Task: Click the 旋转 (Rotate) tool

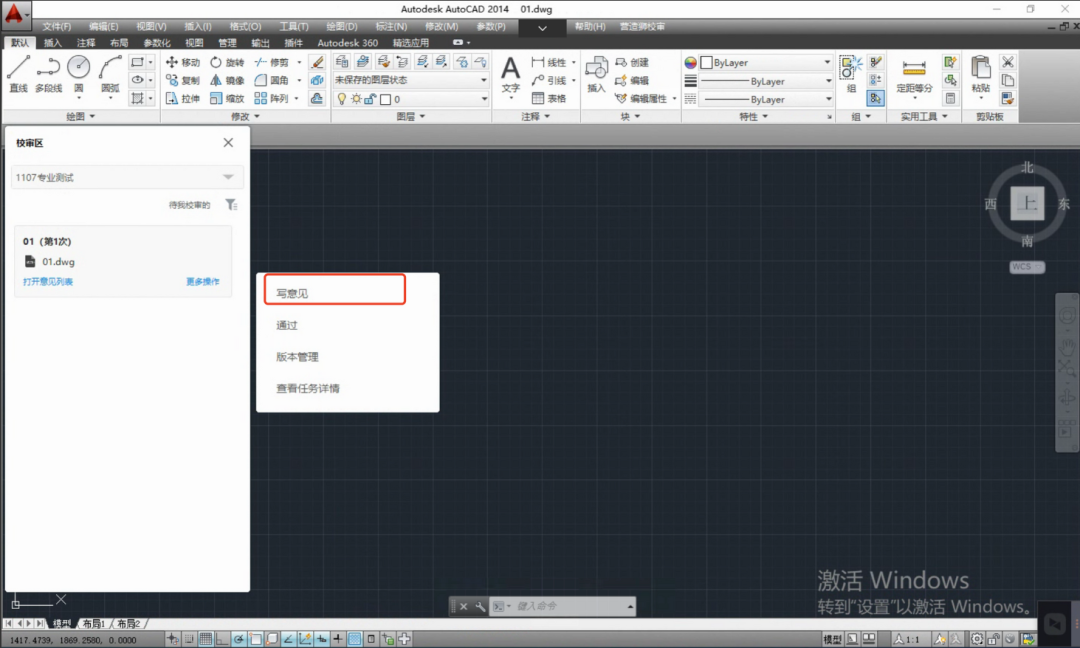Action: point(227,62)
